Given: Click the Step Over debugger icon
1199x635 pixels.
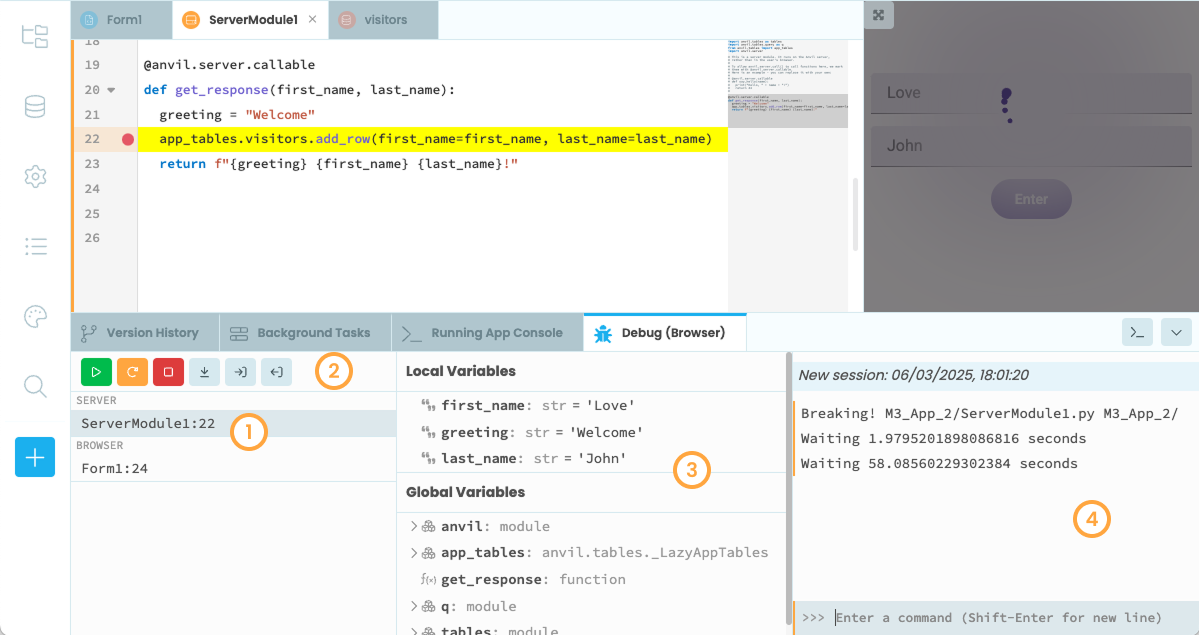Looking at the screenshot, I should [x=204, y=372].
